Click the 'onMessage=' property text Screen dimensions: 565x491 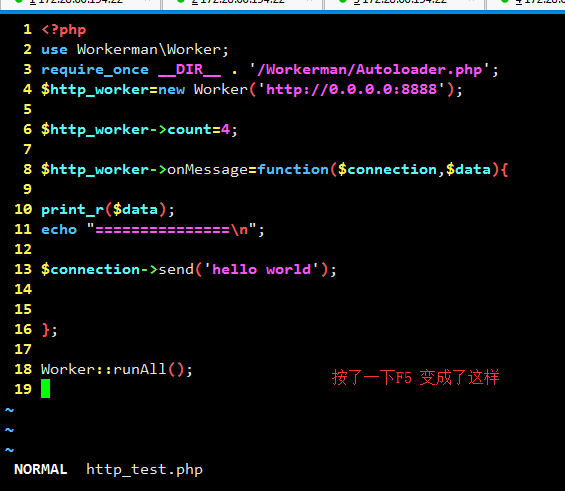[x=212, y=169]
